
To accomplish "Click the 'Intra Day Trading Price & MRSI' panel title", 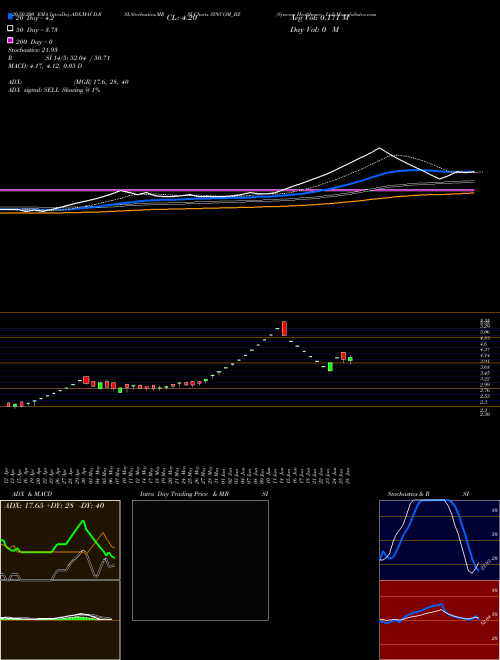I will pyautogui.click(x=204, y=494).
